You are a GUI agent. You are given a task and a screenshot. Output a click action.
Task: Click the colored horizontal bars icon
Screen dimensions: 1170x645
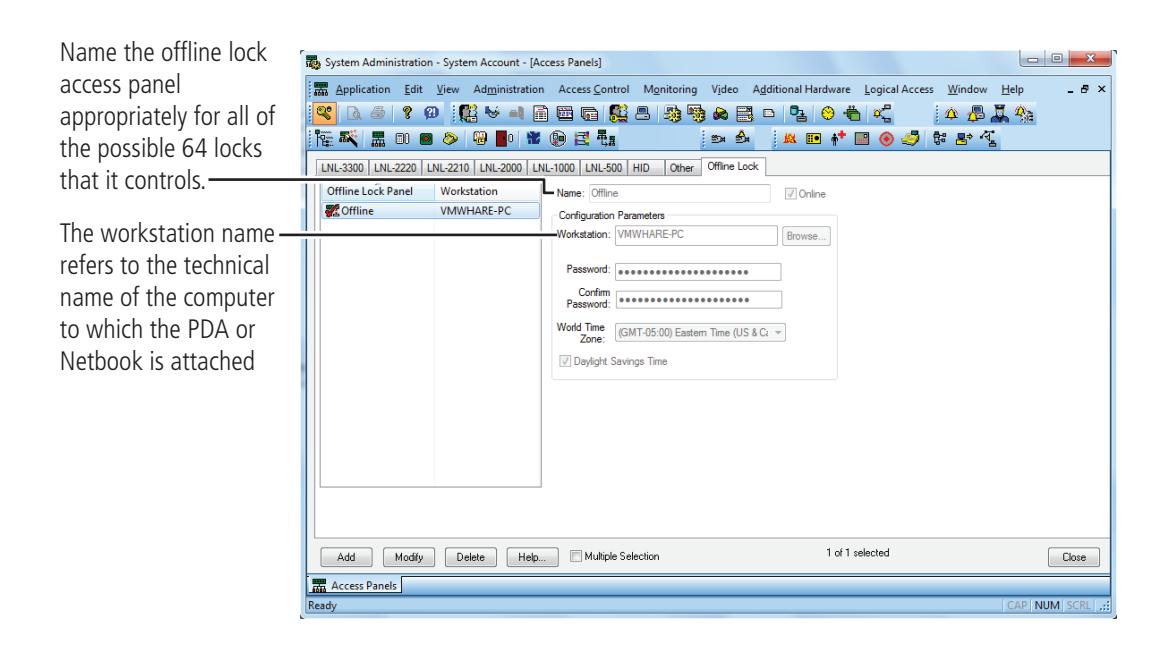pos(582,139)
